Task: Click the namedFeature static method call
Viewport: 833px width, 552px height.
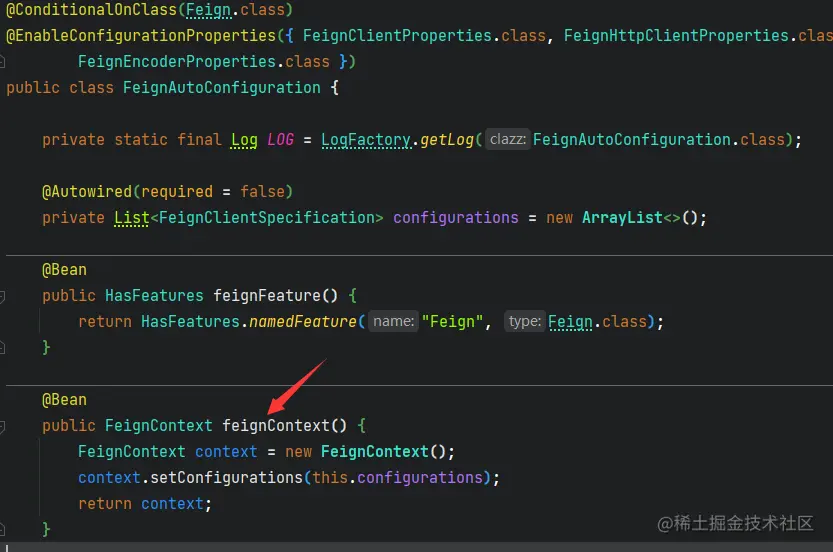Action: 303,322
